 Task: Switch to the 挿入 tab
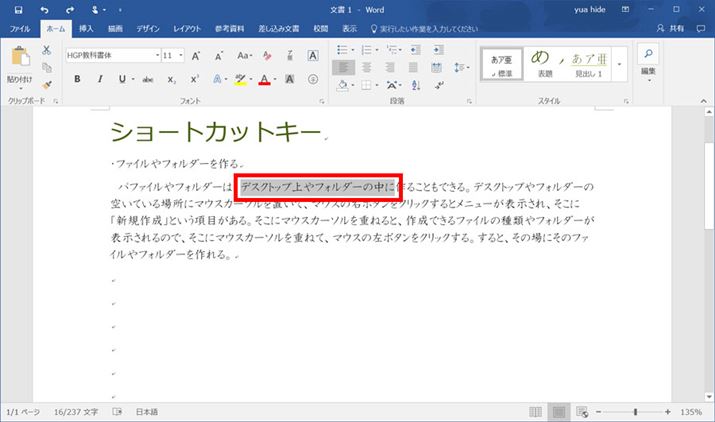tap(86, 29)
